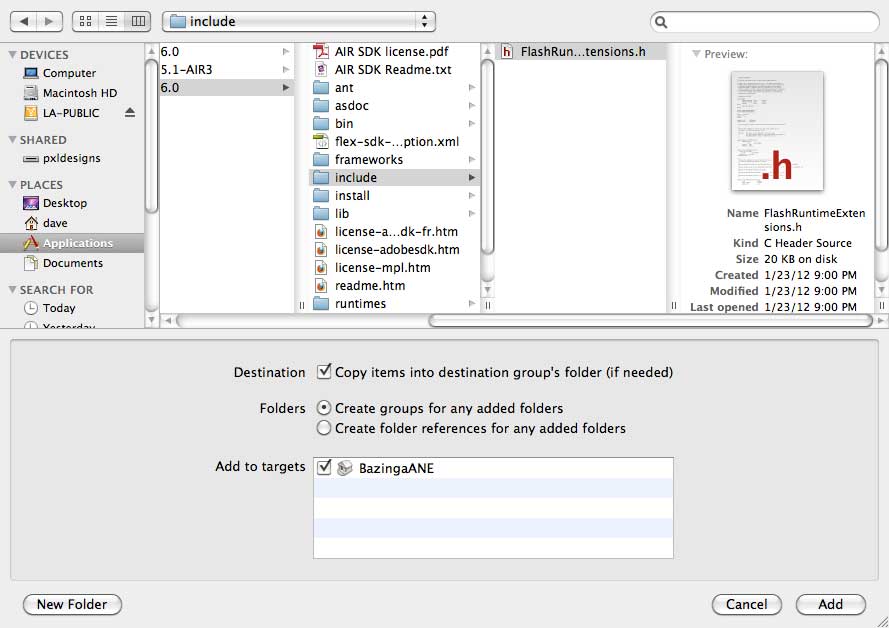Image resolution: width=889 pixels, height=628 pixels.
Task: Expand the frameworks folder arrow
Action: pos(472,160)
